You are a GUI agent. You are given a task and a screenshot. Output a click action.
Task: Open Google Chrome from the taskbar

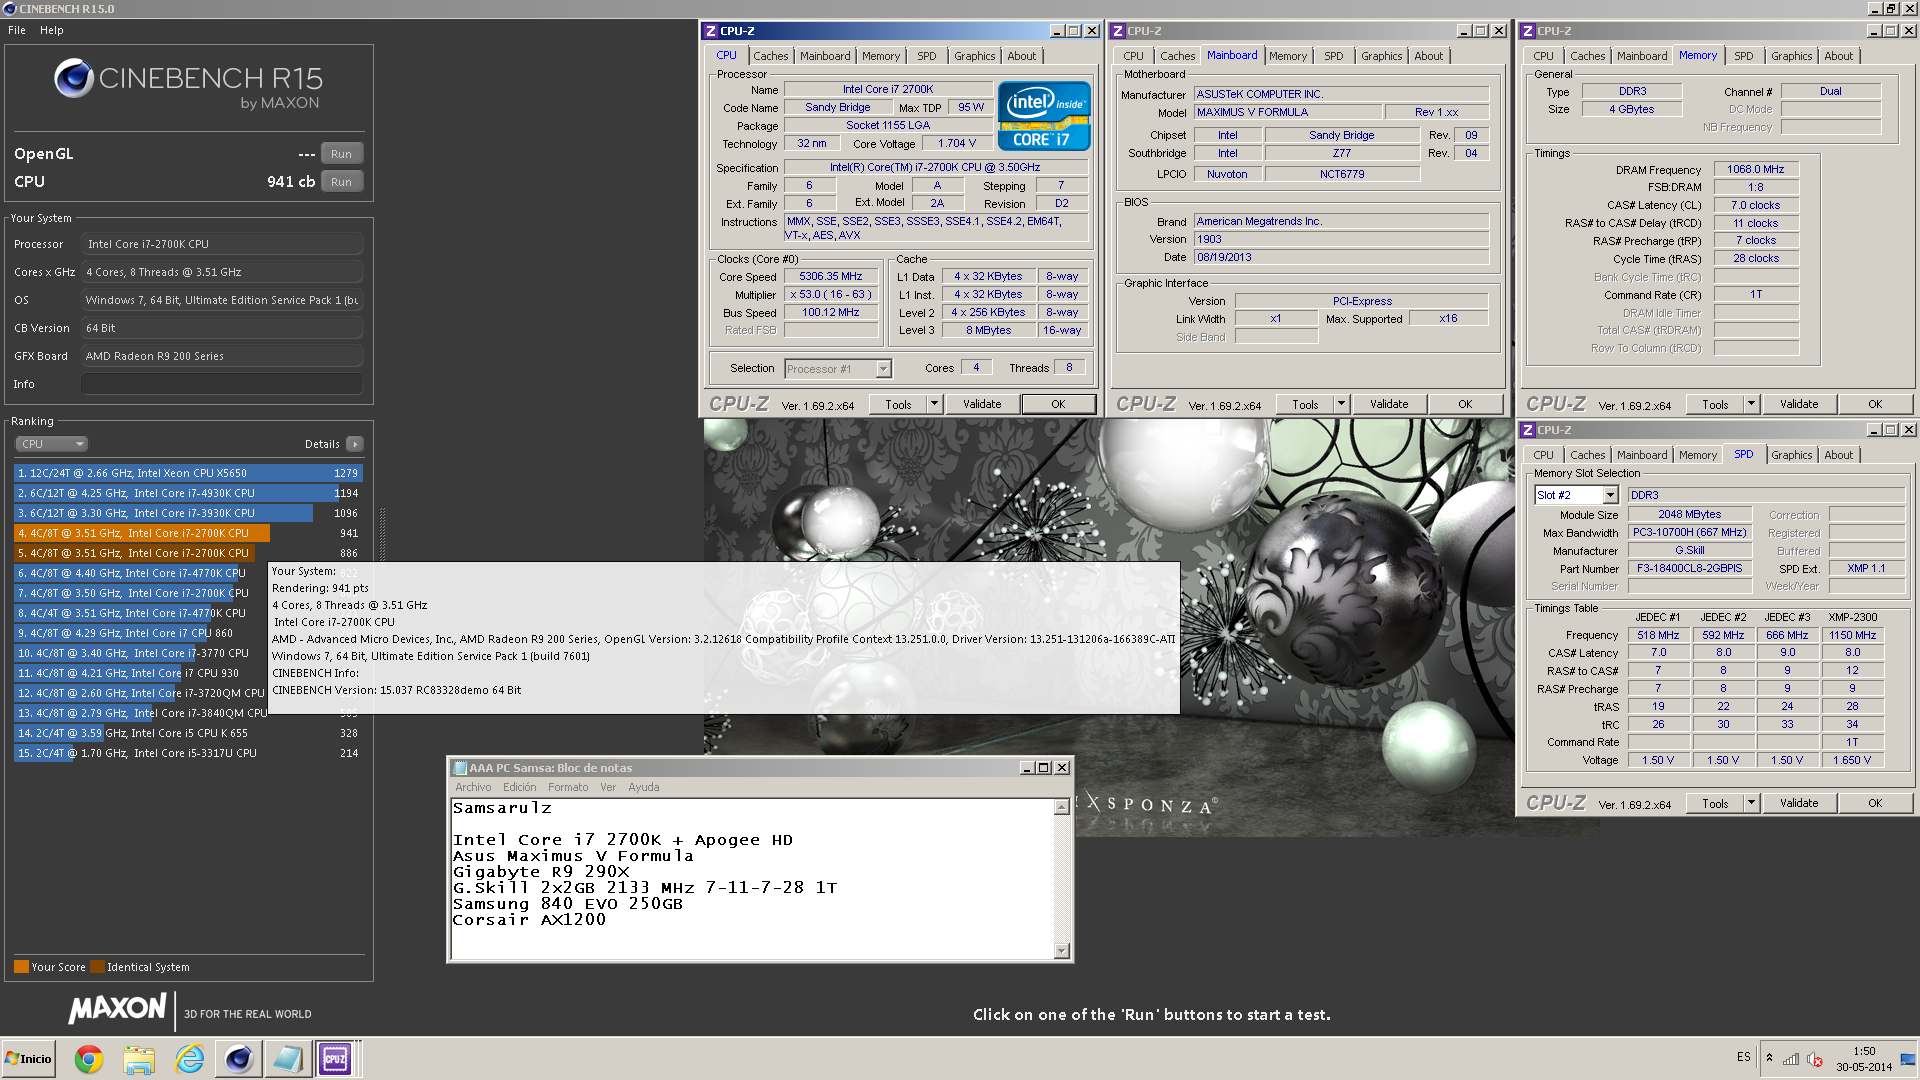89,1059
